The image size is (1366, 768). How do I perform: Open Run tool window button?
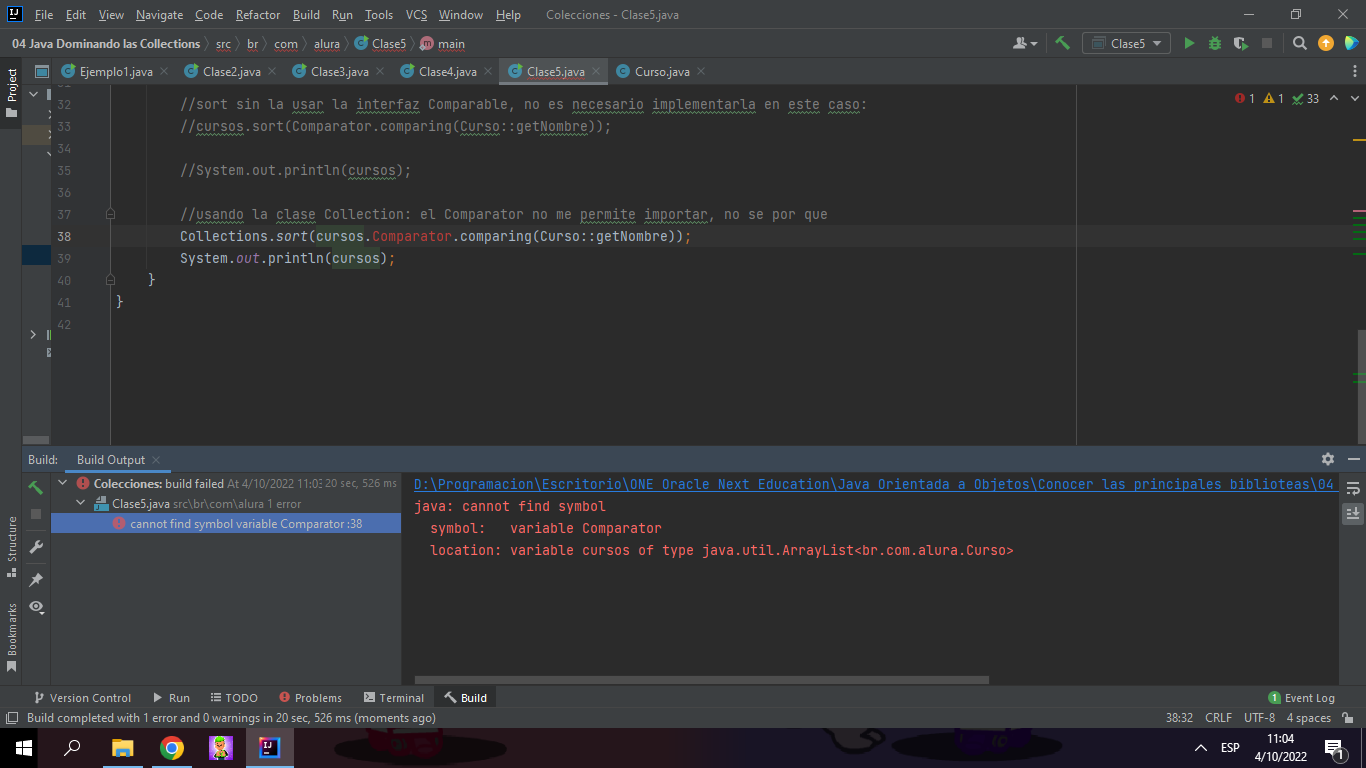coord(171,698)
